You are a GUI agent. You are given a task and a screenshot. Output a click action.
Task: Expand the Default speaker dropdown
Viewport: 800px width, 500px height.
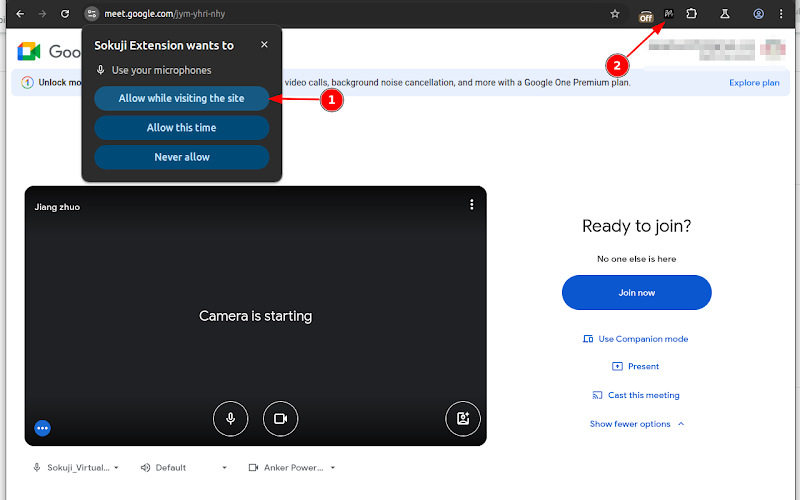(x=184, y=467)
